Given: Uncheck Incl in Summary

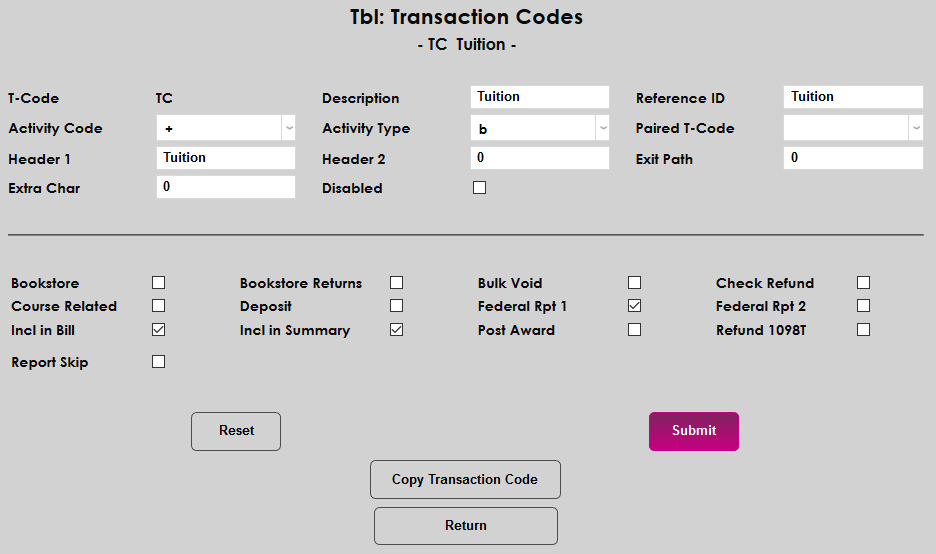Looking at the screenshot, I should click(x=396, y=330).
